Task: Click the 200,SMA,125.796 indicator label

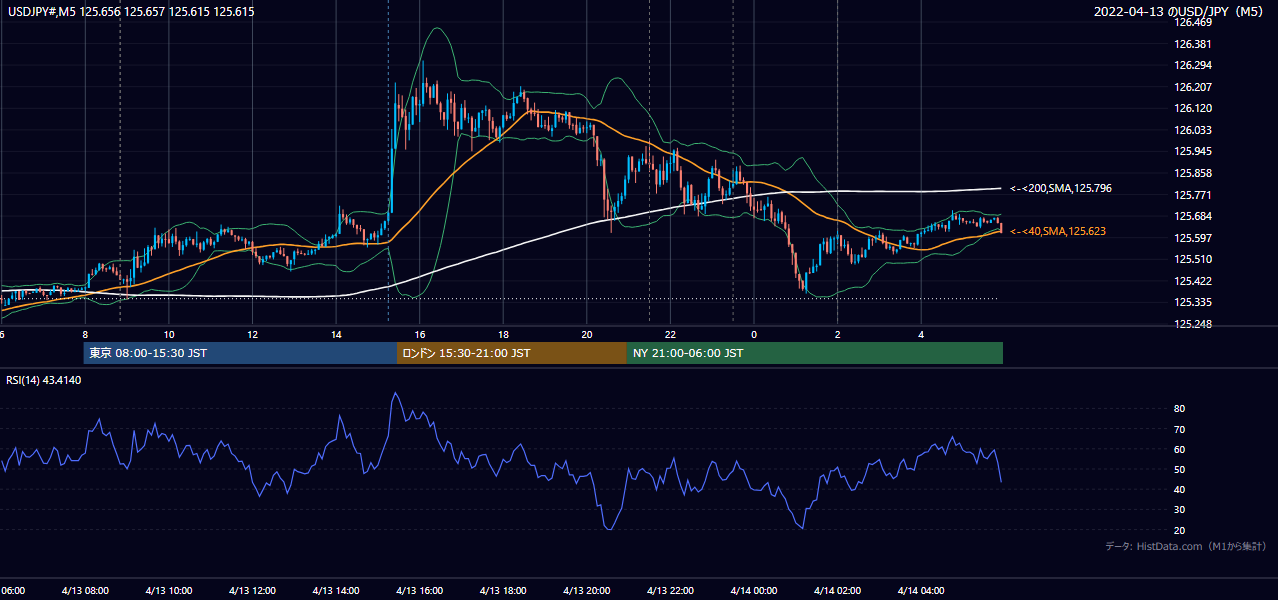Action: click(1061, 188)
